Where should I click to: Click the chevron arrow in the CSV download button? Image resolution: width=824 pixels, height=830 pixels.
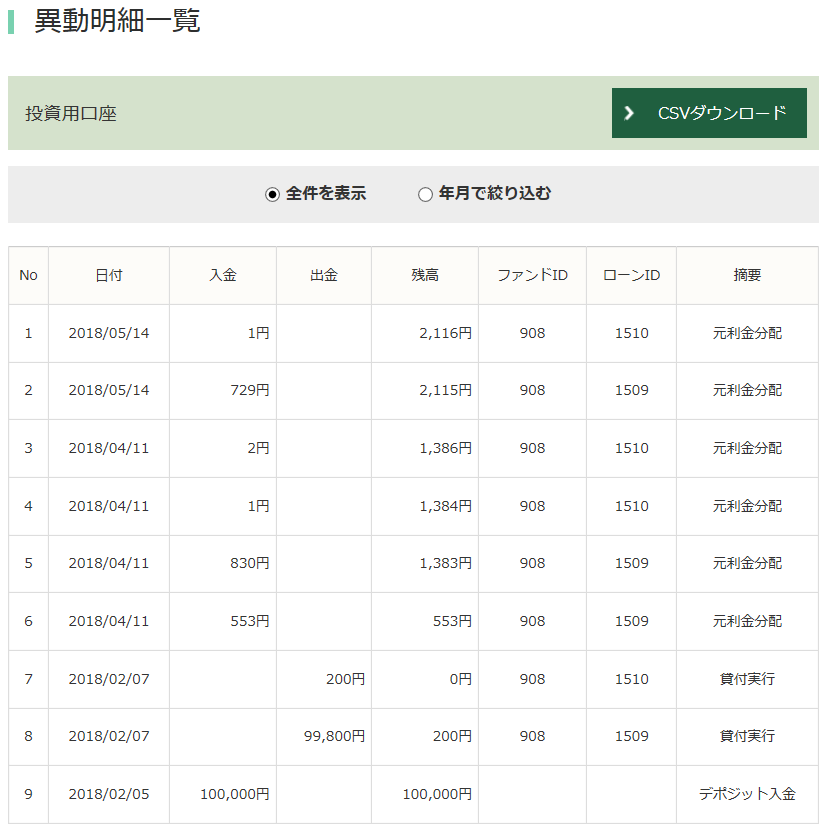coord(629,113)
